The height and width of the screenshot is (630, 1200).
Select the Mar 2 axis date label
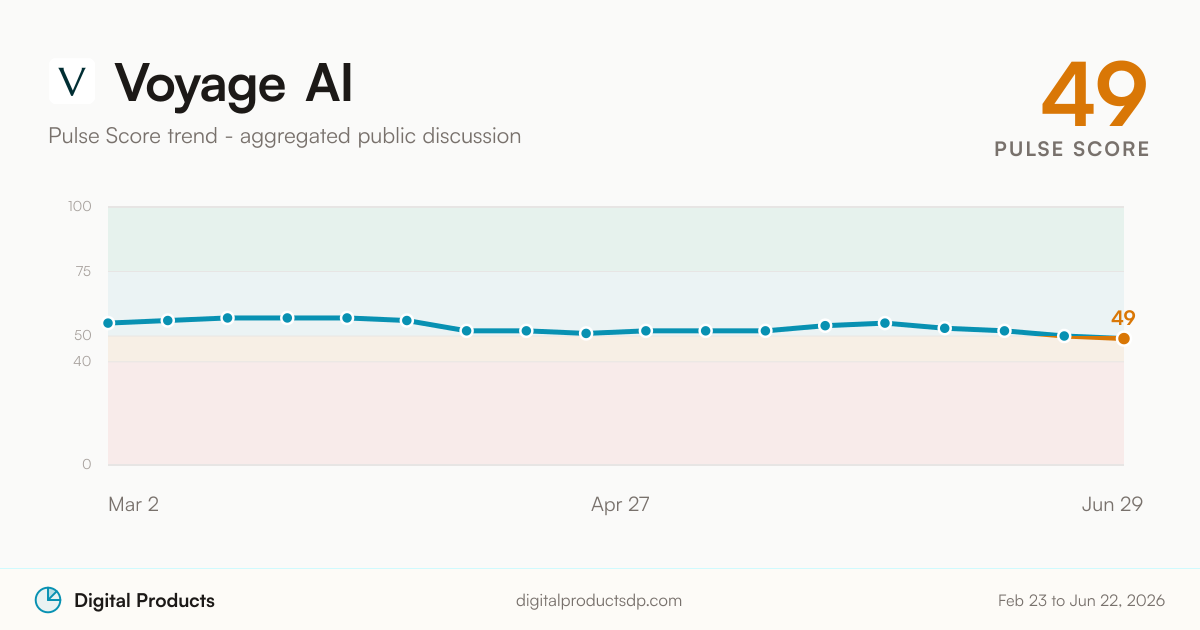(x=133, y=504)
